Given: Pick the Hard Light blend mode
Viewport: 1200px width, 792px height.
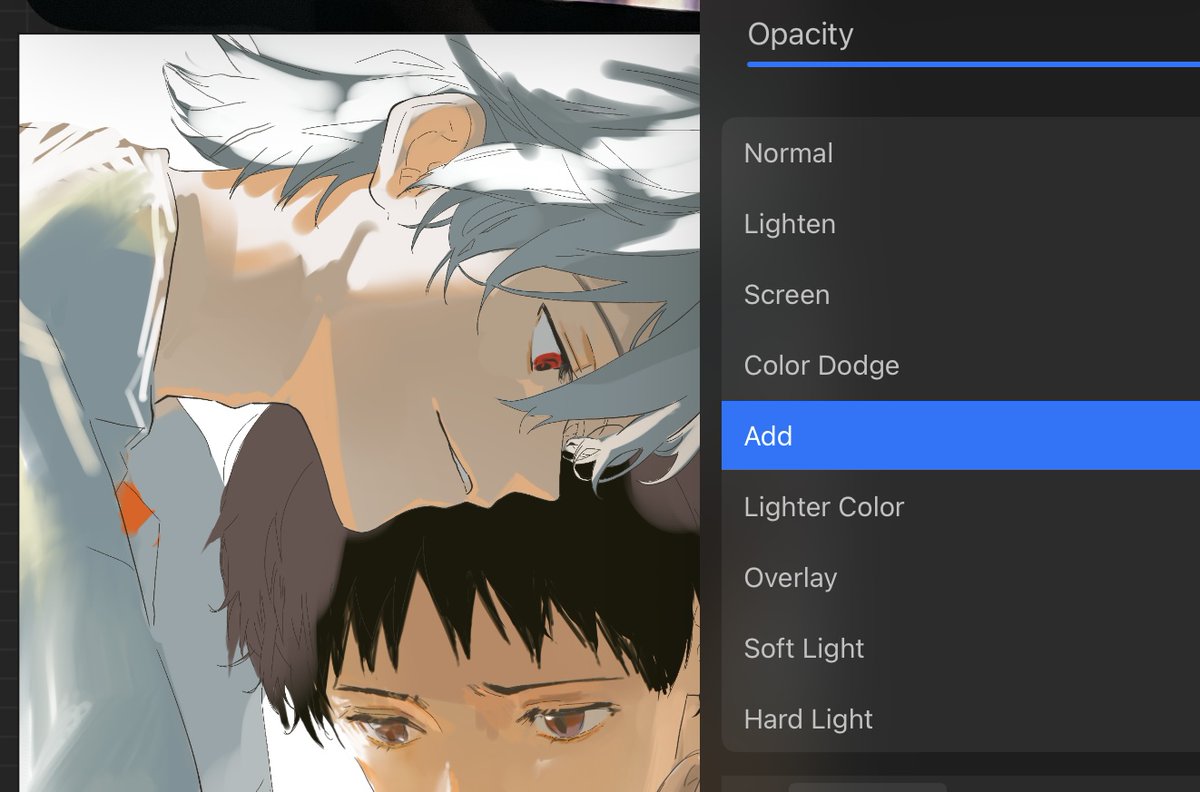Looking at the screenshot, I should tap(961, 720).
